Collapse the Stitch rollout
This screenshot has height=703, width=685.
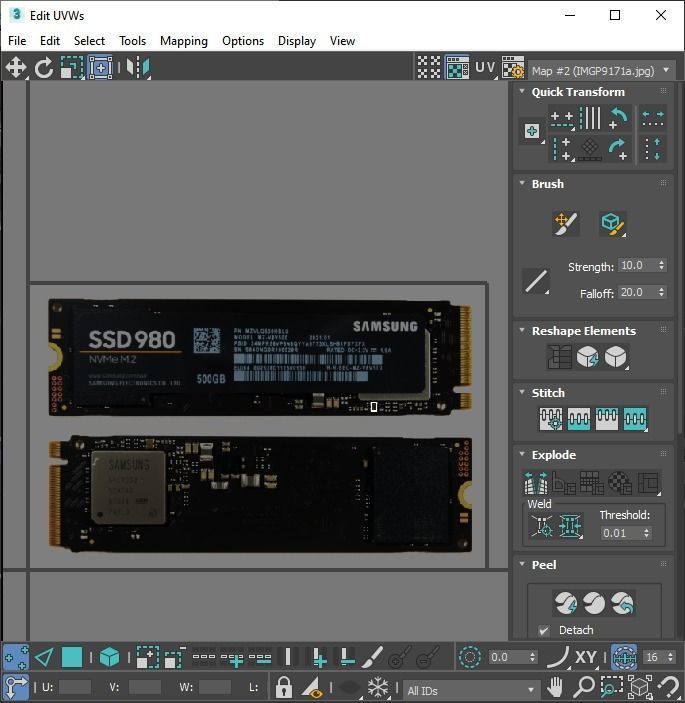[x=522, y=392]
